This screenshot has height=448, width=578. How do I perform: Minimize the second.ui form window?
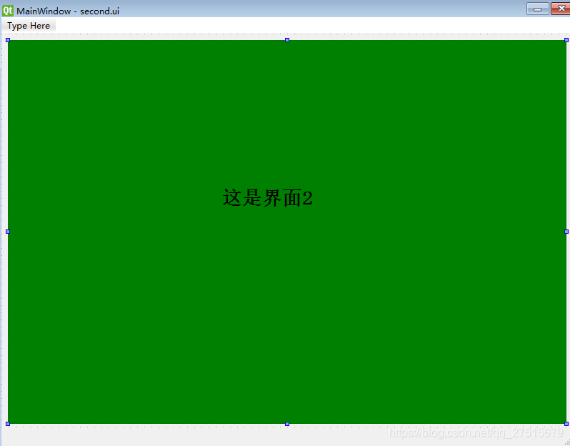point(538,9)
